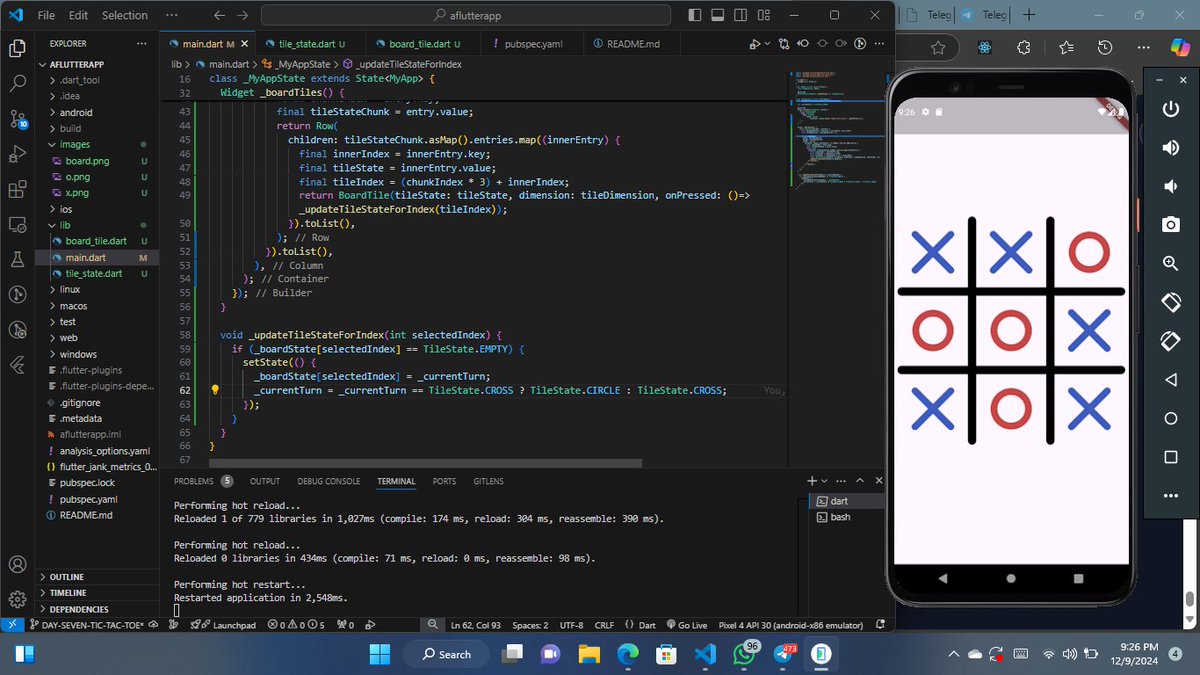The height and width of the screenshot is (675, 1200).
Task: Open board_tile.dart in explorer tree
Action: [96, 241]
